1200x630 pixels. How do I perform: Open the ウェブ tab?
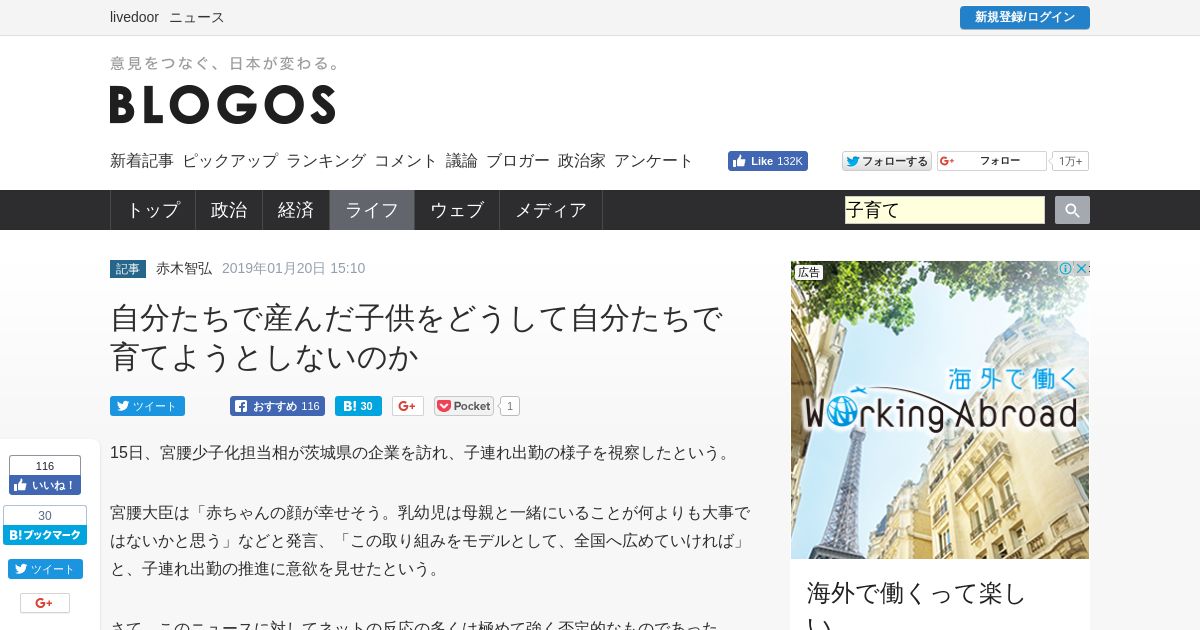tap(457, 210)
